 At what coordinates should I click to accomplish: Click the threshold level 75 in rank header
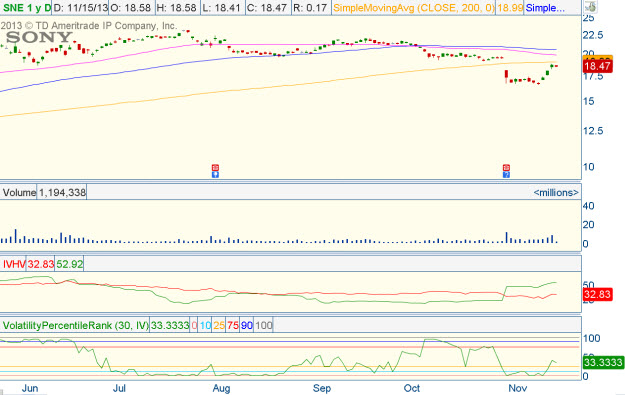coord(233,326)
